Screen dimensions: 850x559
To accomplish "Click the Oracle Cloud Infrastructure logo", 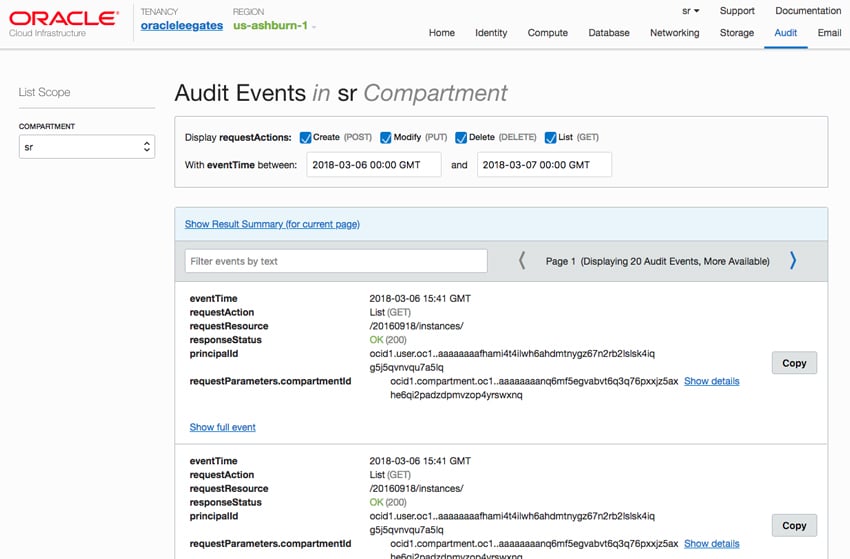I will pos(63,24).
